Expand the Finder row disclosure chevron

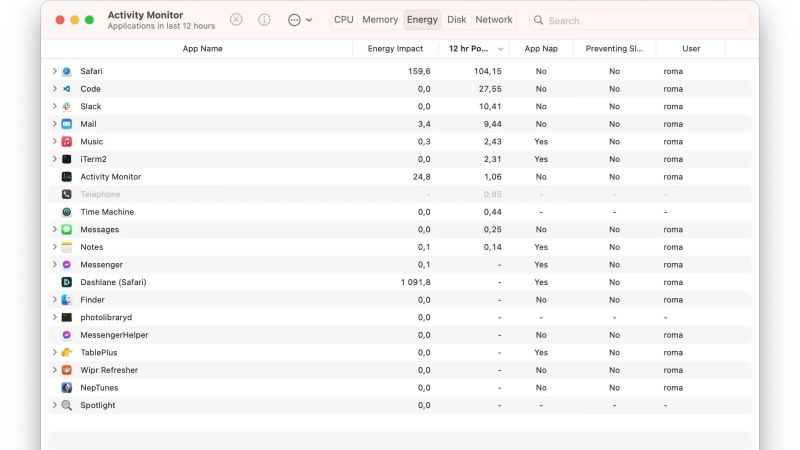click(55, 300)
